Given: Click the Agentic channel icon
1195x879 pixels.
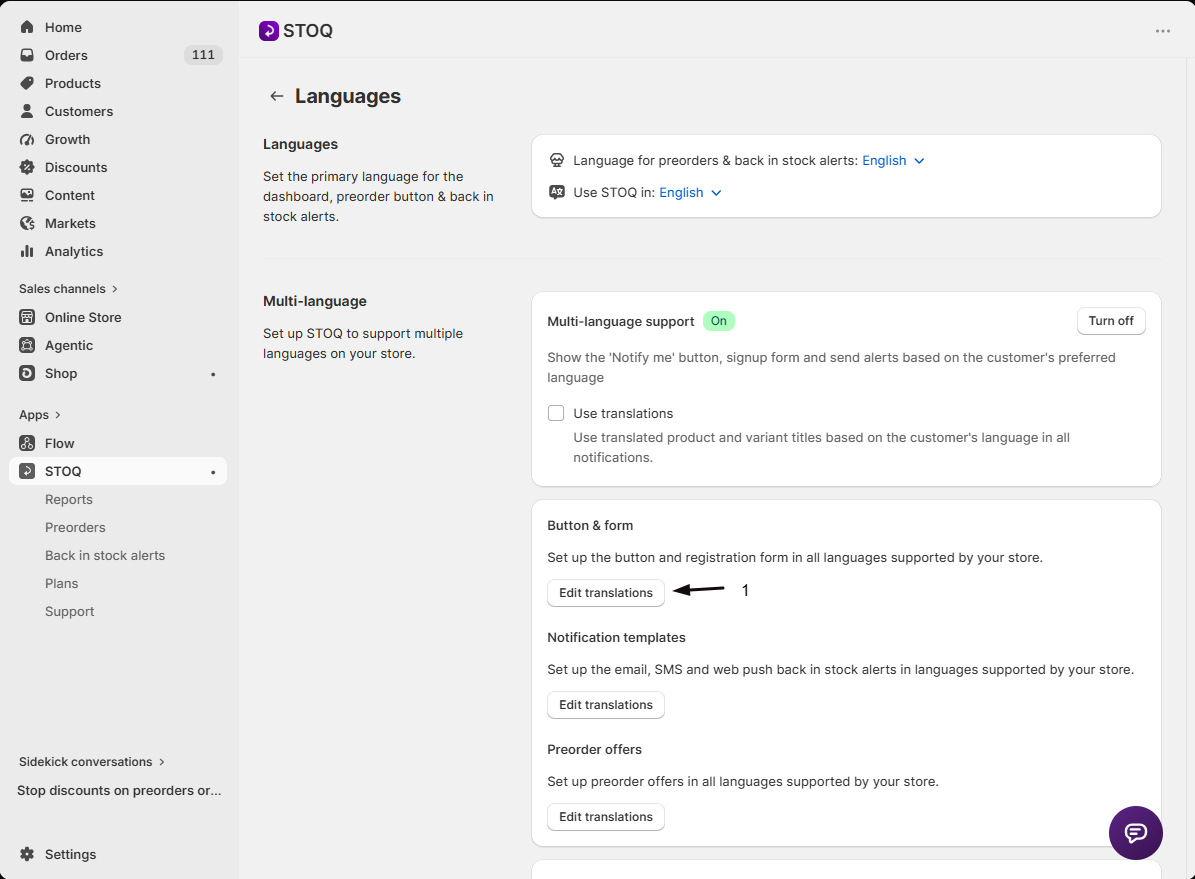Looking at the screenshot, I should point(27,345).
